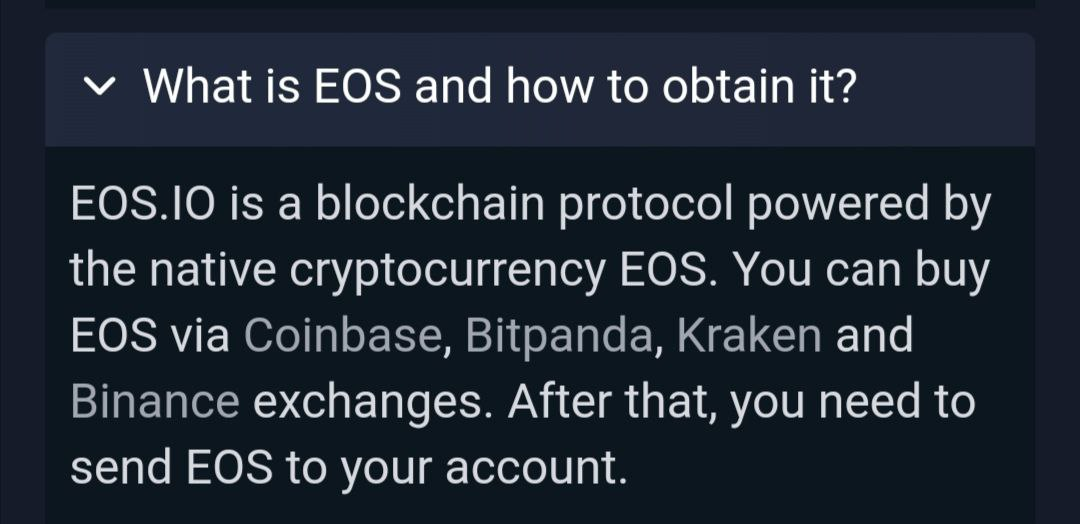Click "how to obtain it?" in the header
This screenshot has width=1080, height=524.
coord(682,87)
